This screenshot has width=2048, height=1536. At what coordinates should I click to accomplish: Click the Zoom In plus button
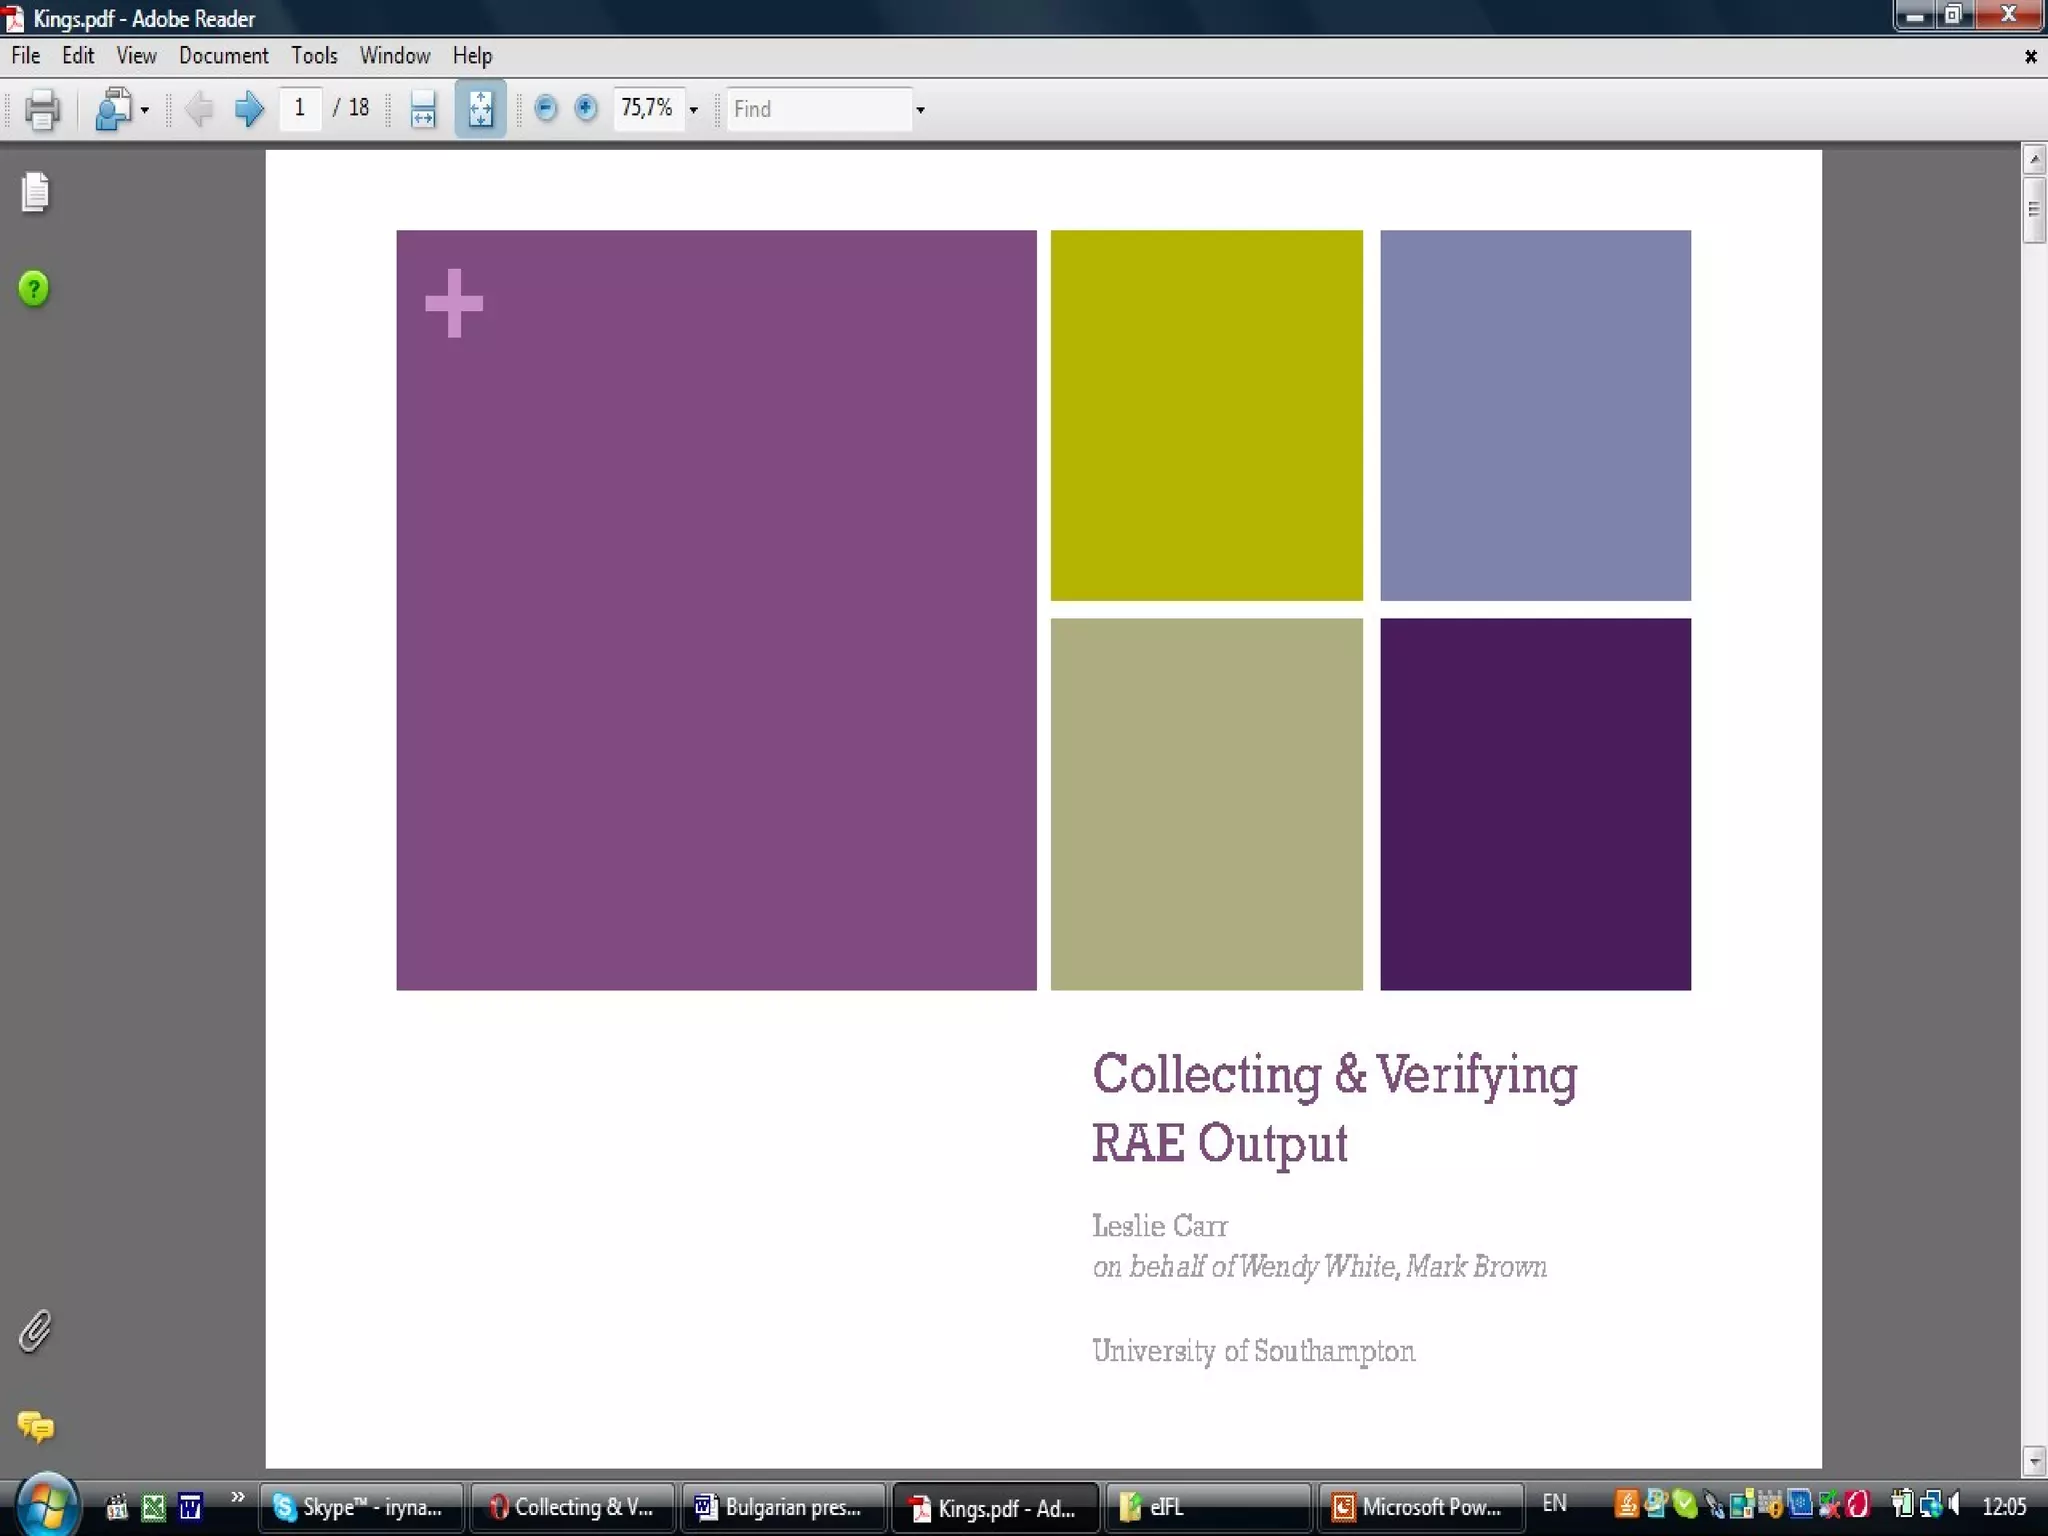586,108
